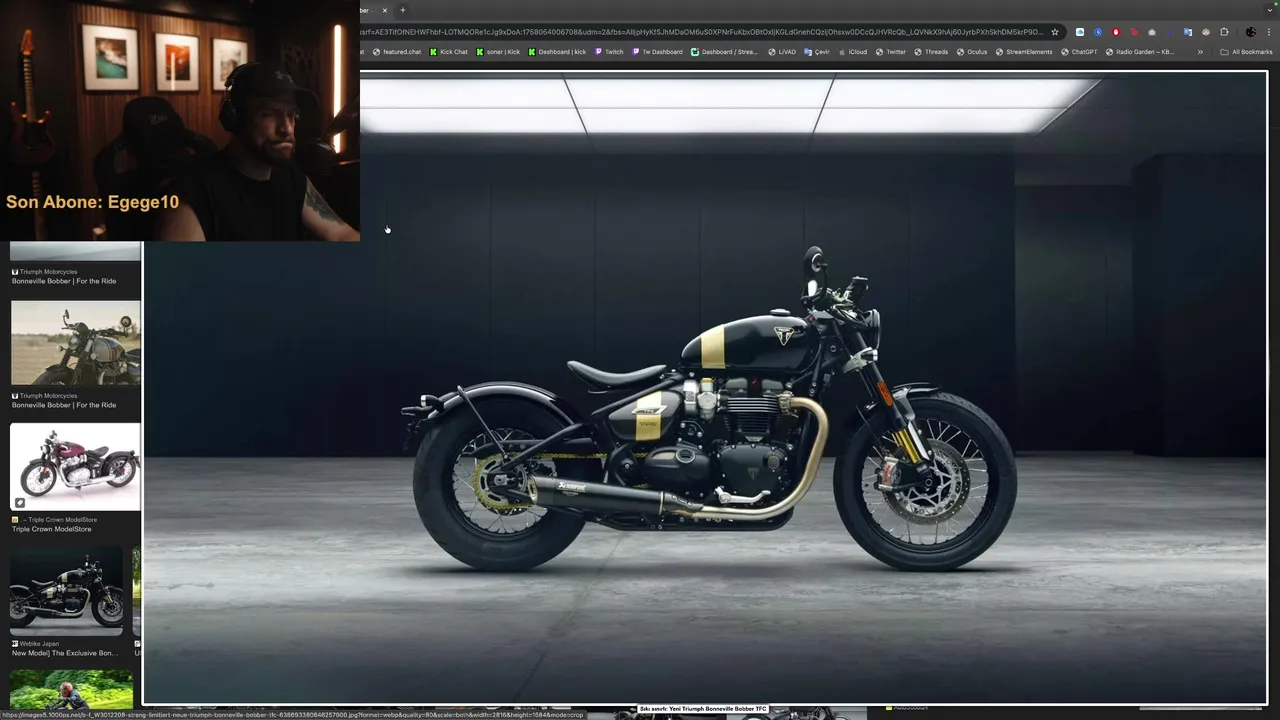
Task: Open the Threads bookmark
Action: pyautogui.click(x=931, y=52)
